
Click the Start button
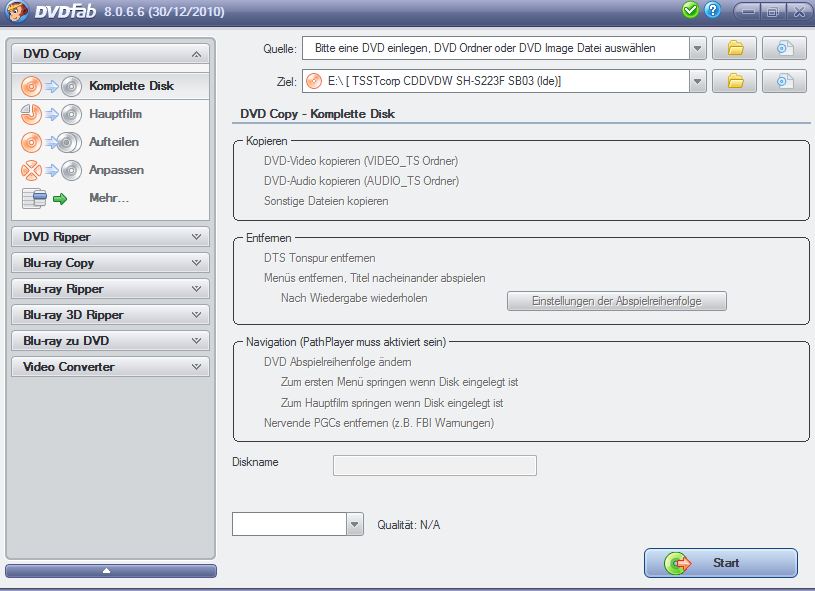tap(720, 563)
